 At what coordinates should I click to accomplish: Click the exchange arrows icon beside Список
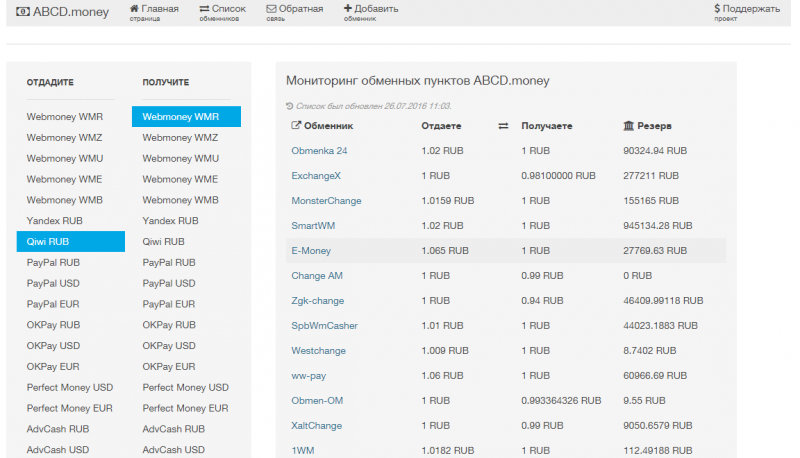204,9
